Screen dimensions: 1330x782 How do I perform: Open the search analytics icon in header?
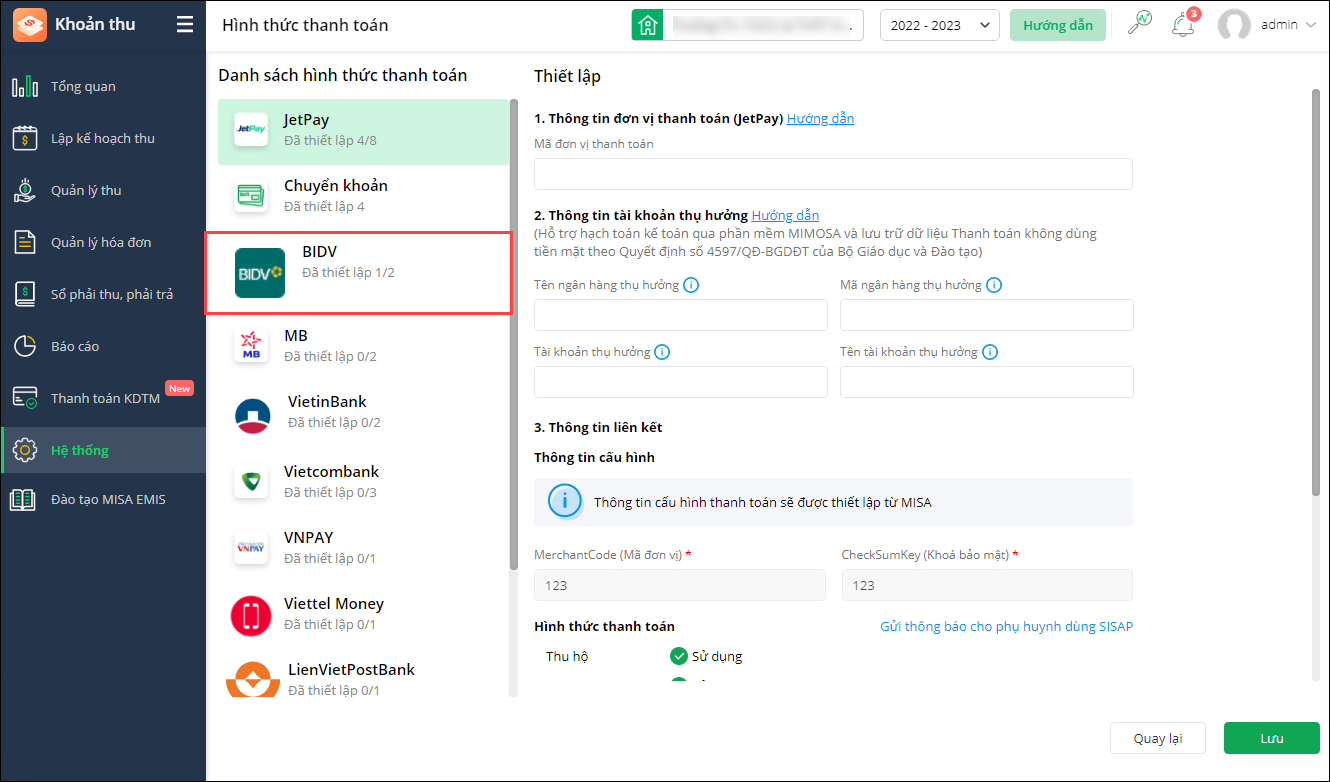[x=1139, y=24]
